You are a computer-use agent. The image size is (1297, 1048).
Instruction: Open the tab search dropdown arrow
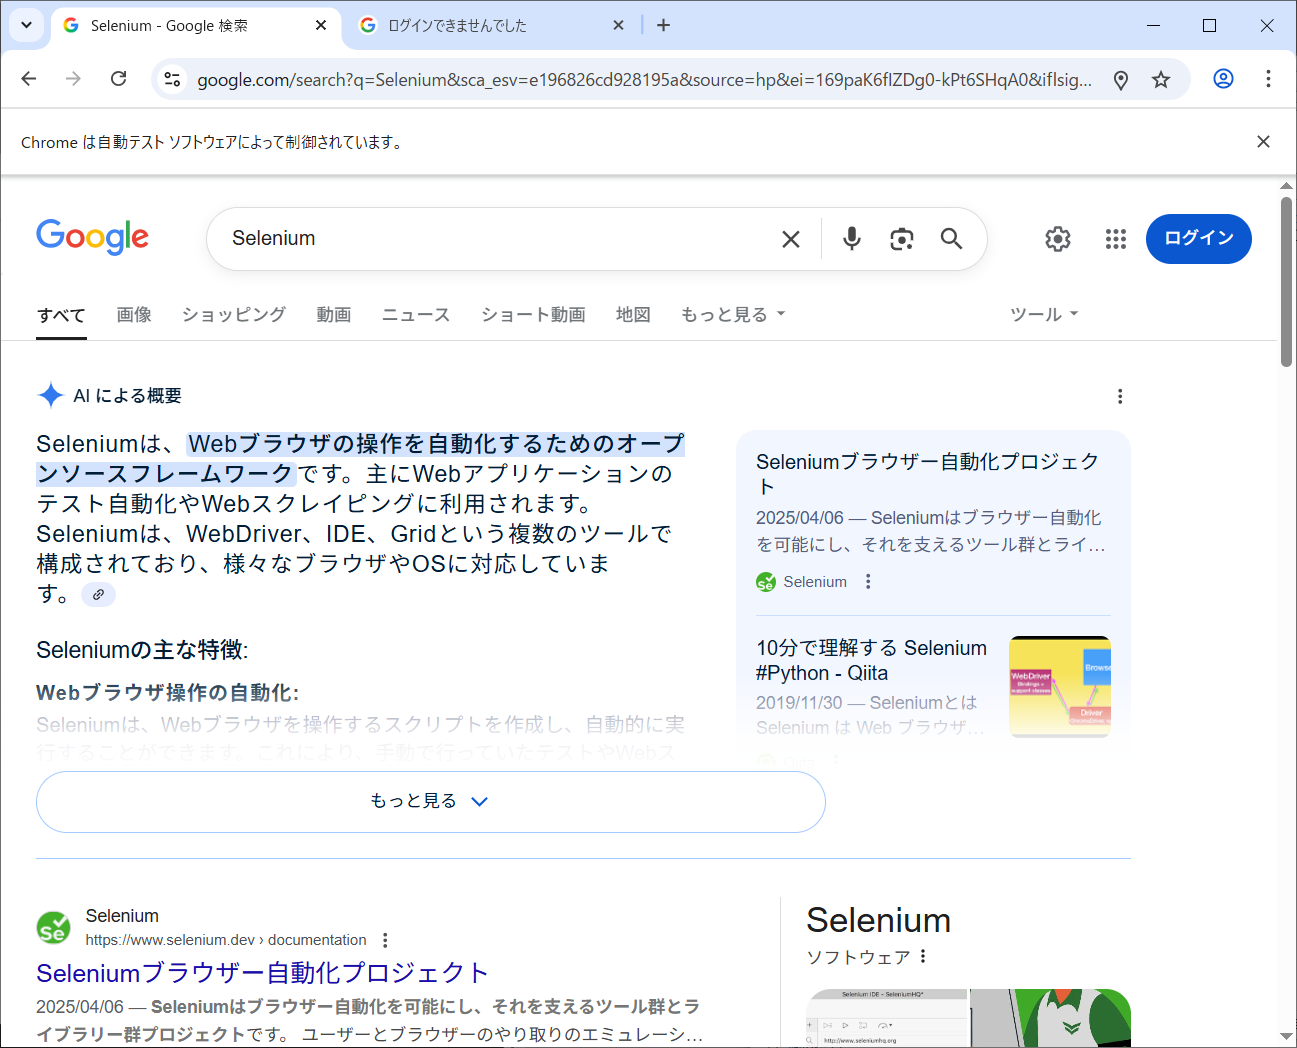(26, 25)
